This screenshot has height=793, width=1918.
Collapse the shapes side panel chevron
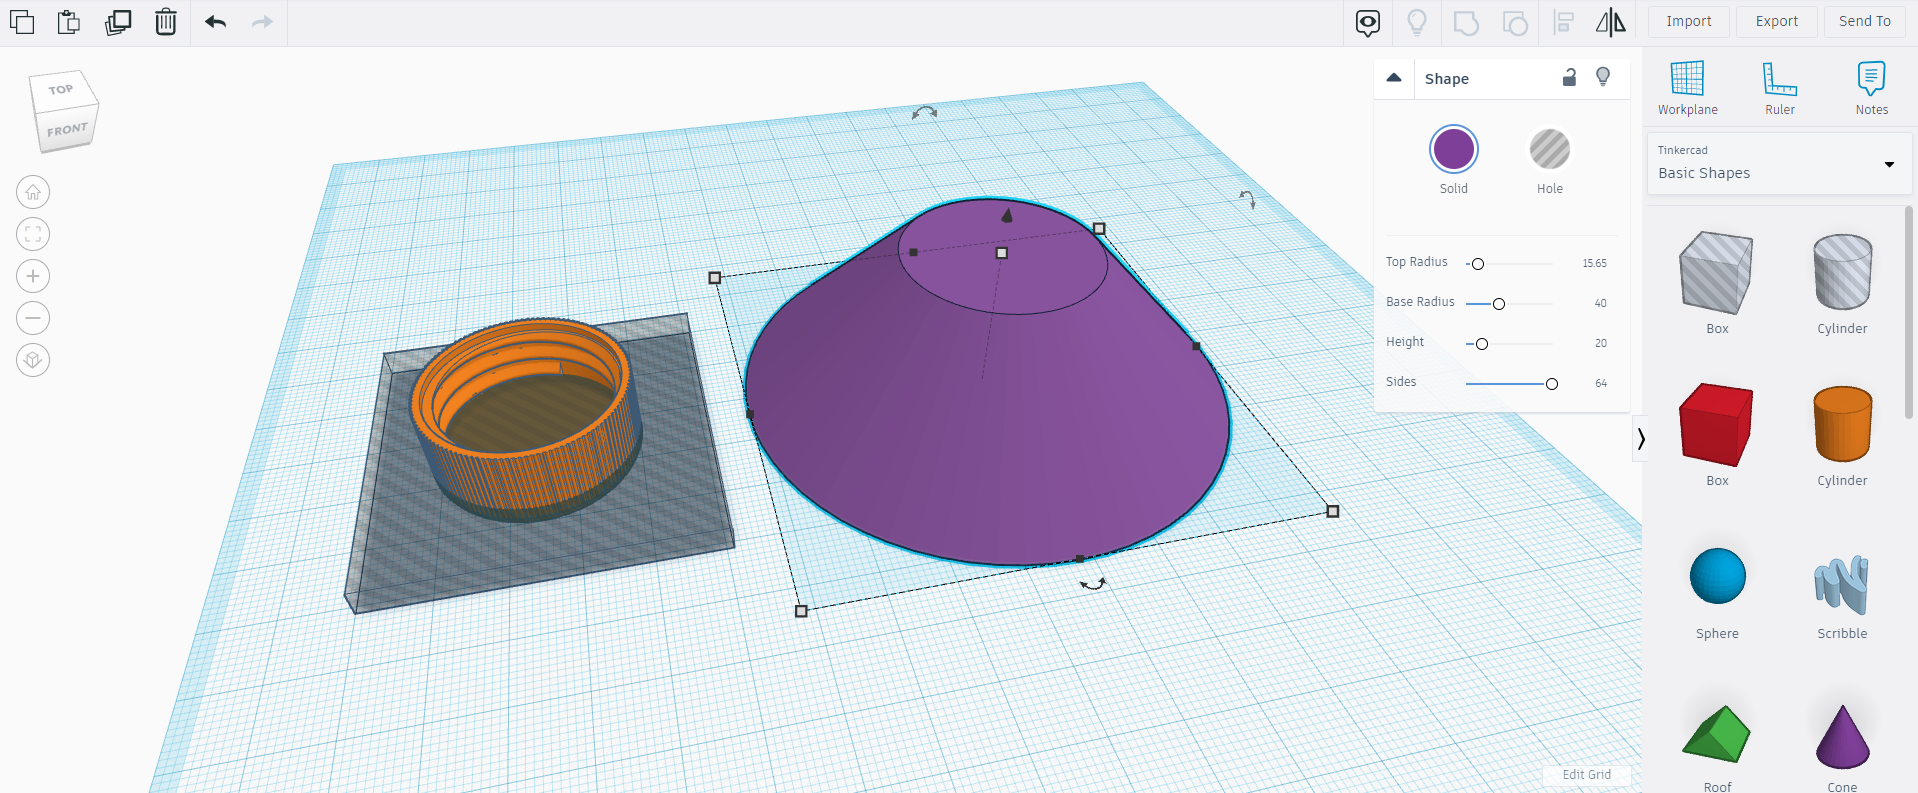point(1640,439)
